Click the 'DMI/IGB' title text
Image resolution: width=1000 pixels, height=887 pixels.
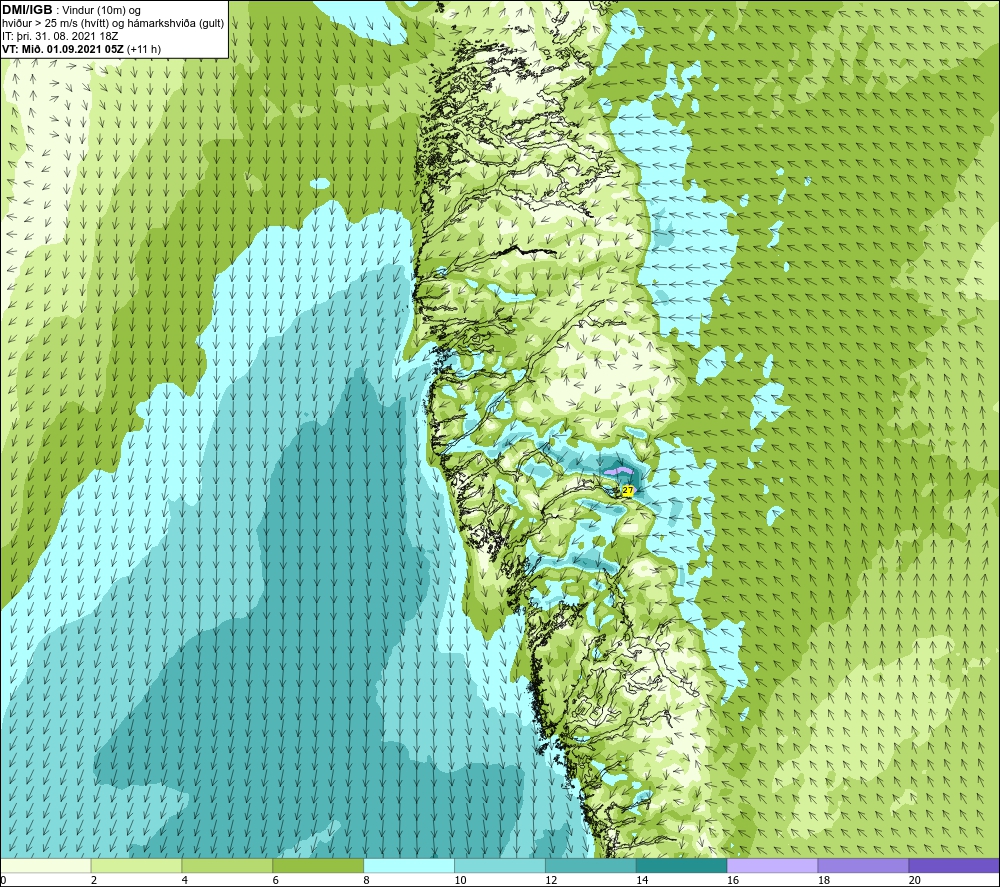click(27, 10)
